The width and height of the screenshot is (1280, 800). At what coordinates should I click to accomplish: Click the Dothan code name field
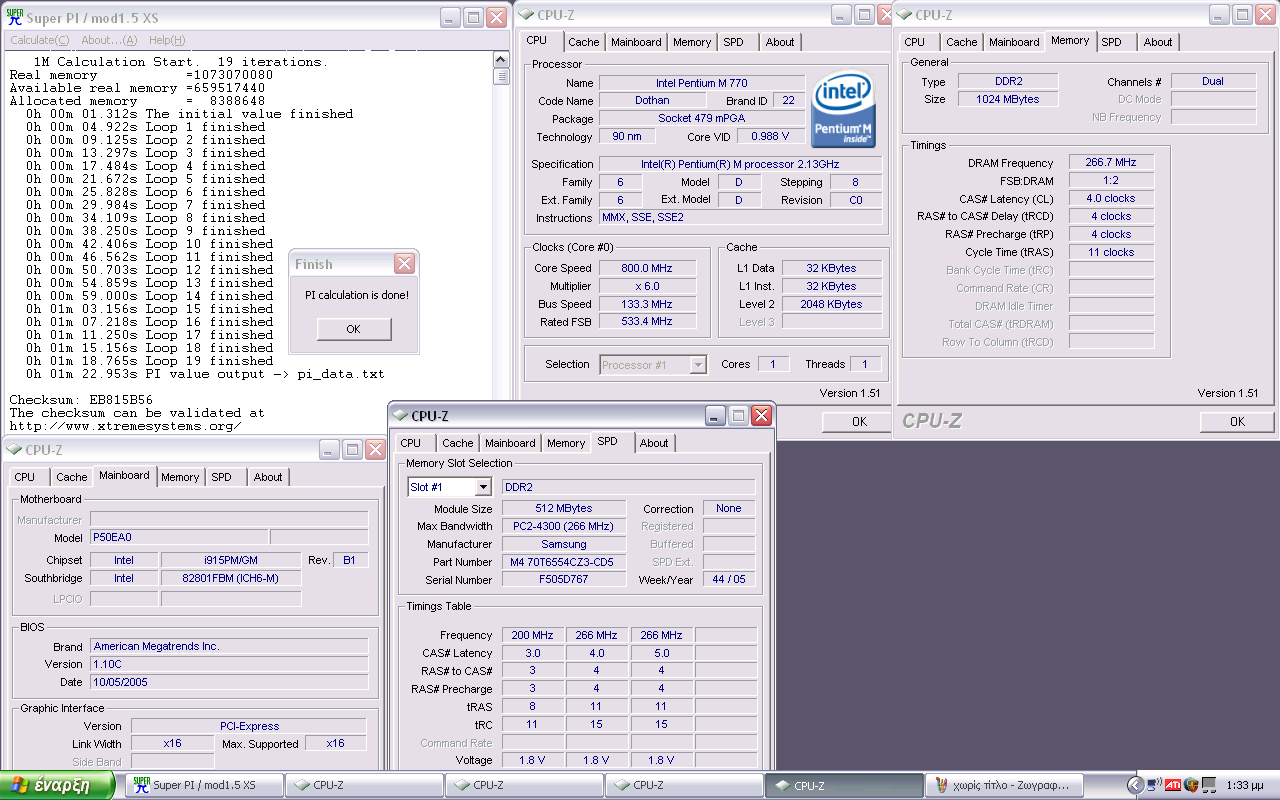tap(652, 101)
